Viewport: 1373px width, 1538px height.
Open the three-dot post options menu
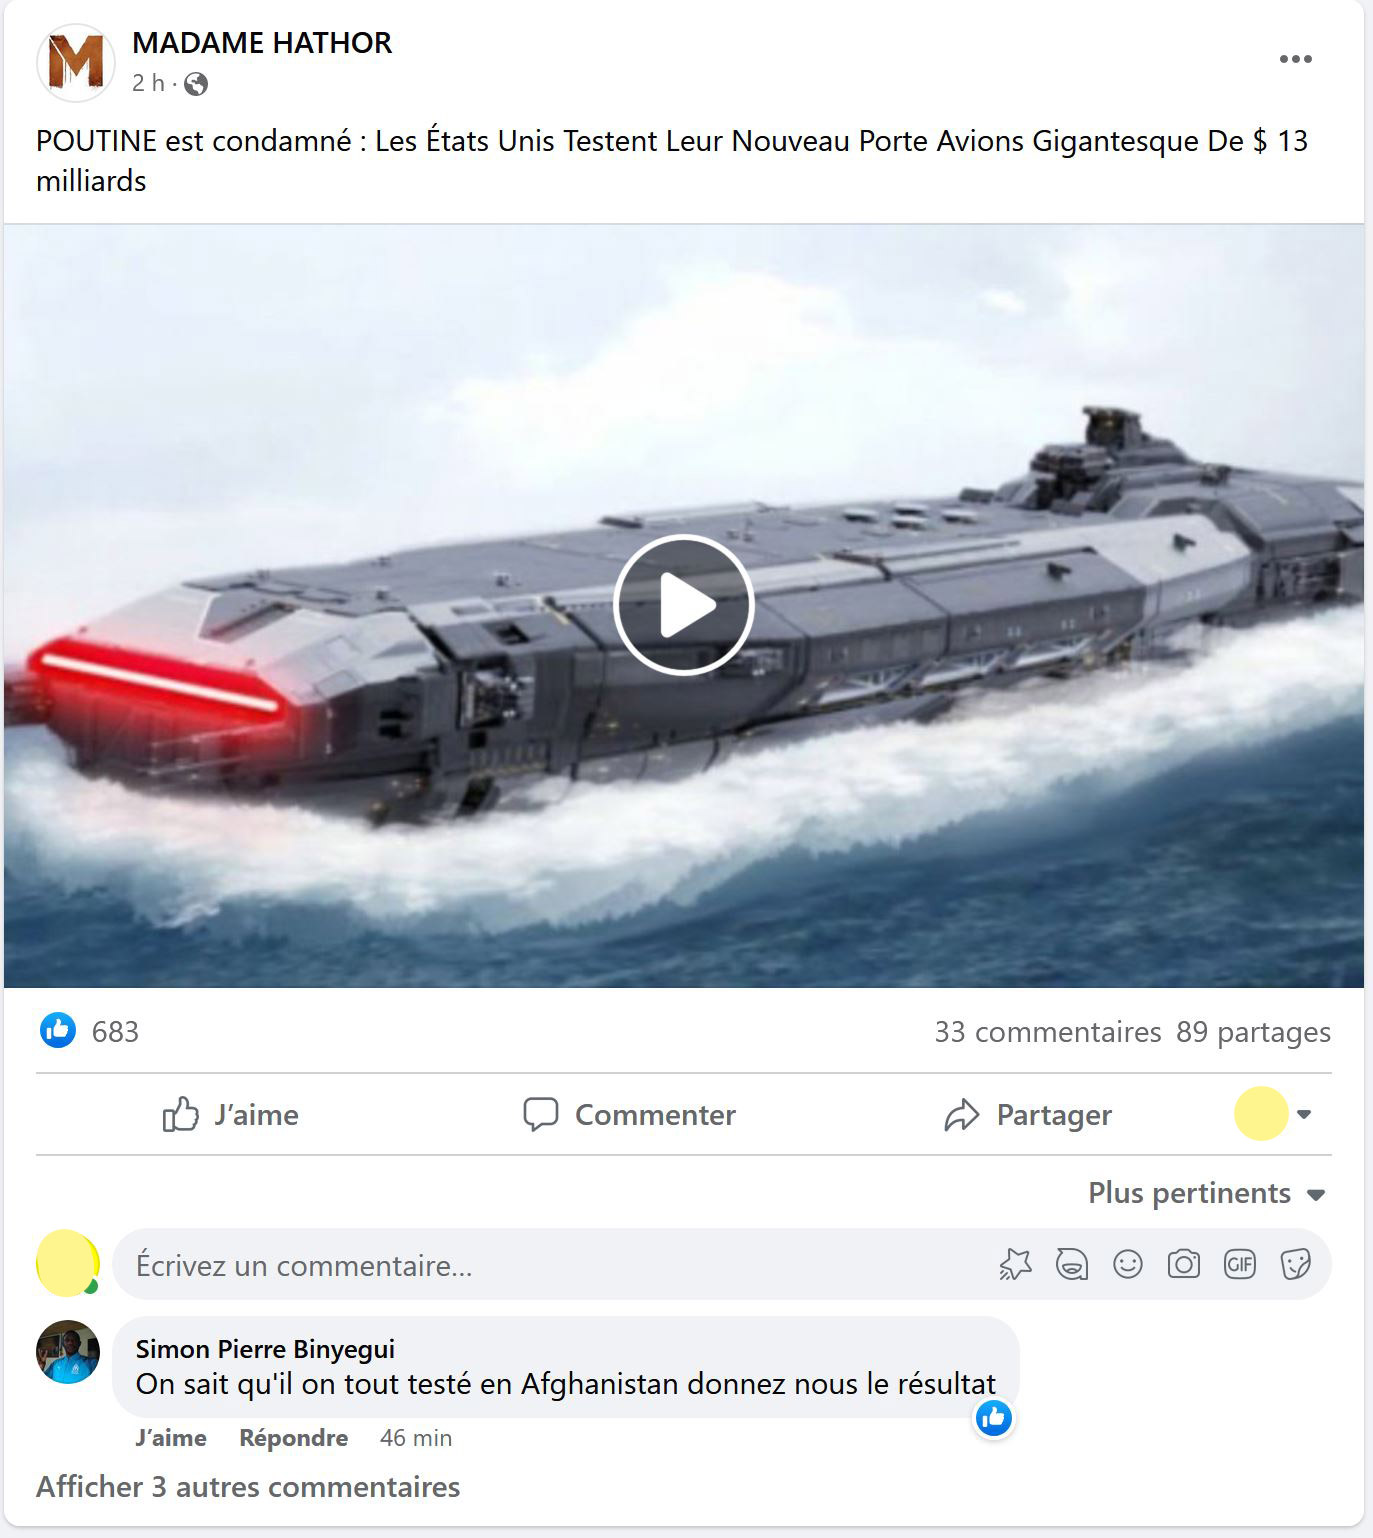1295,59
